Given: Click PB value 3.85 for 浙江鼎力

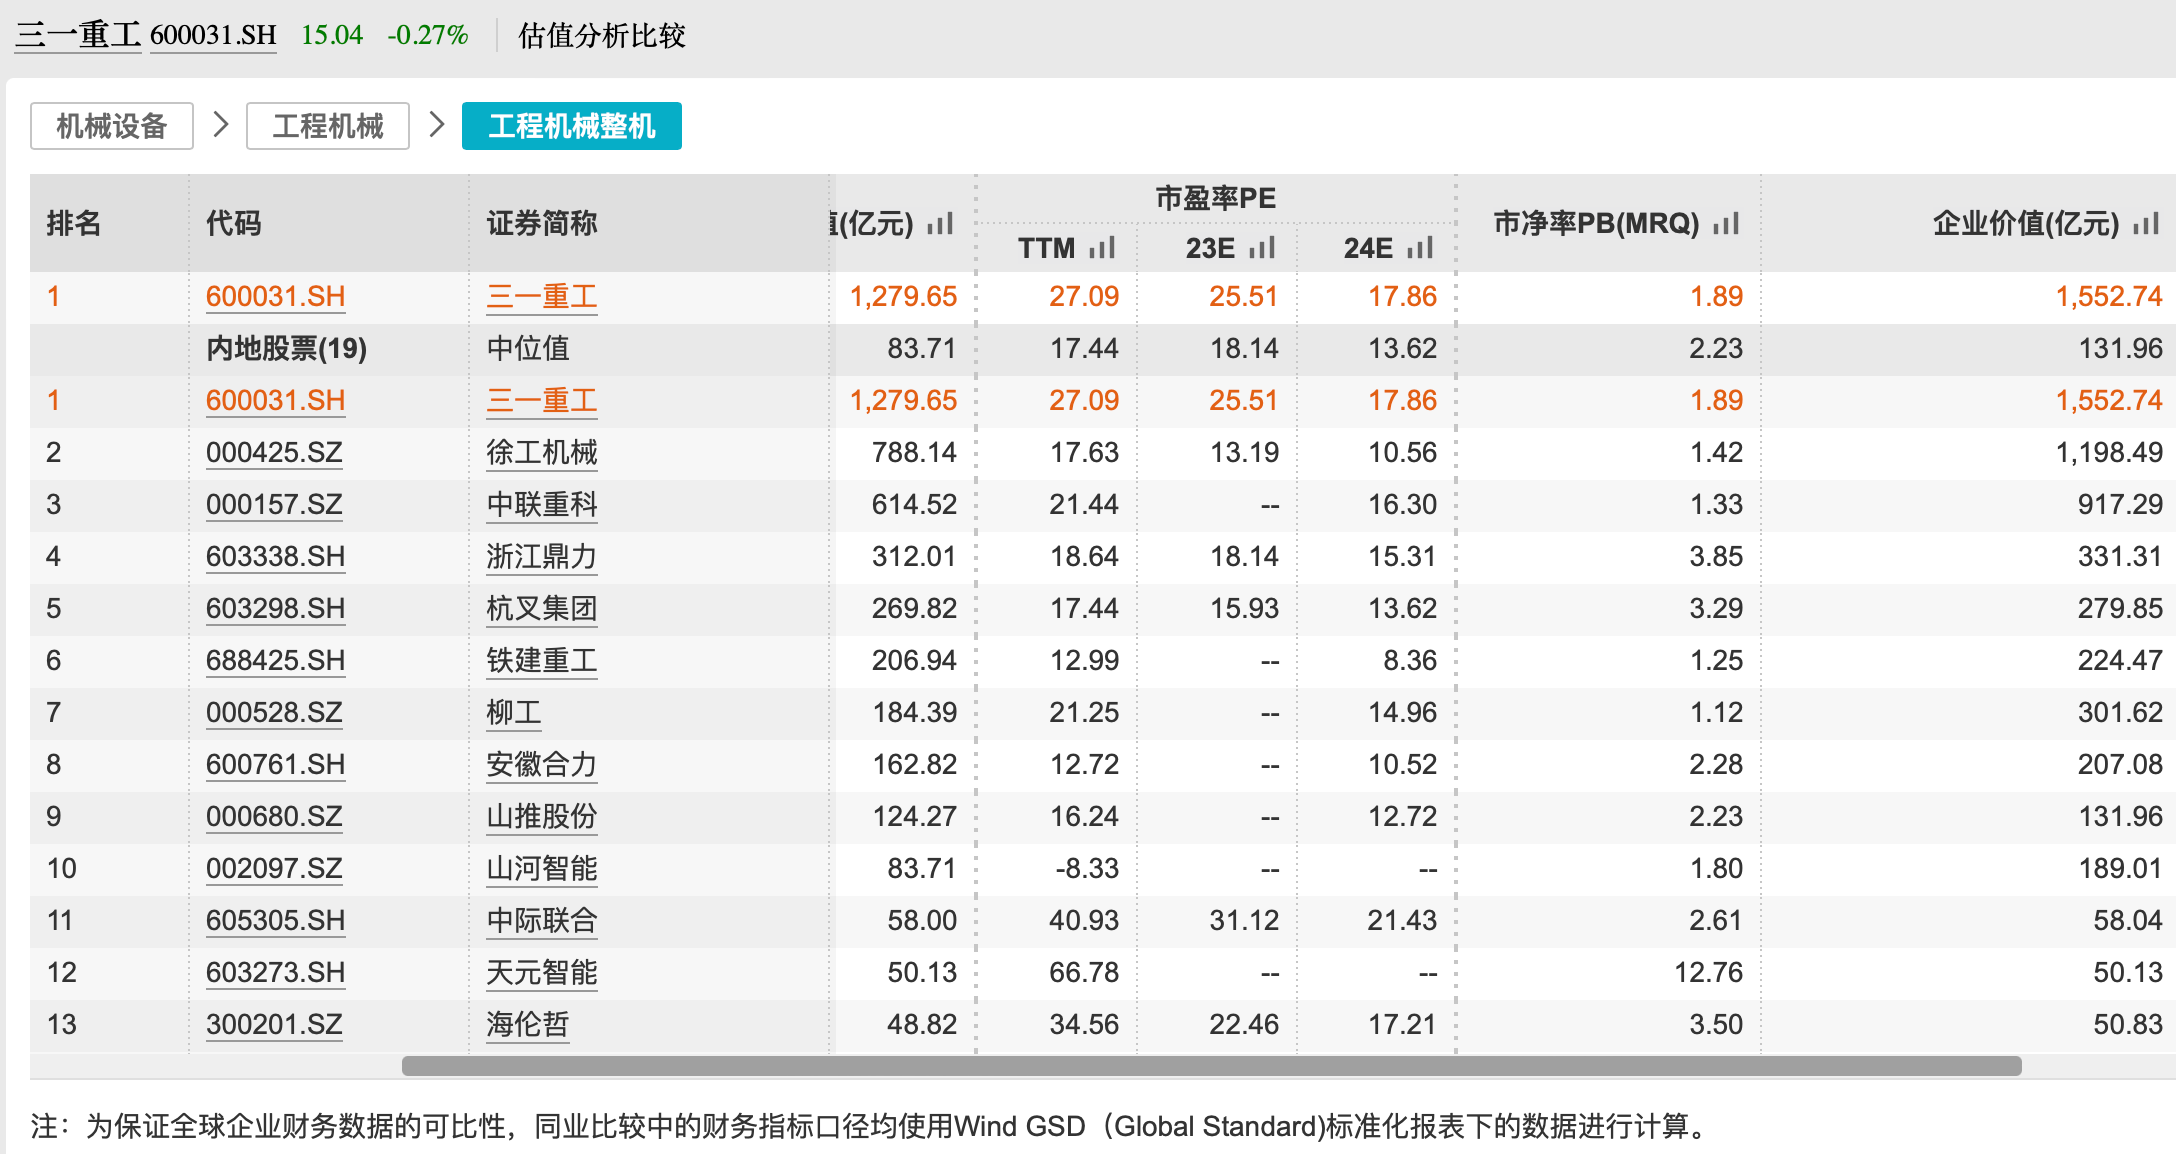Looking at the screenshot, I should [1716, 556].
